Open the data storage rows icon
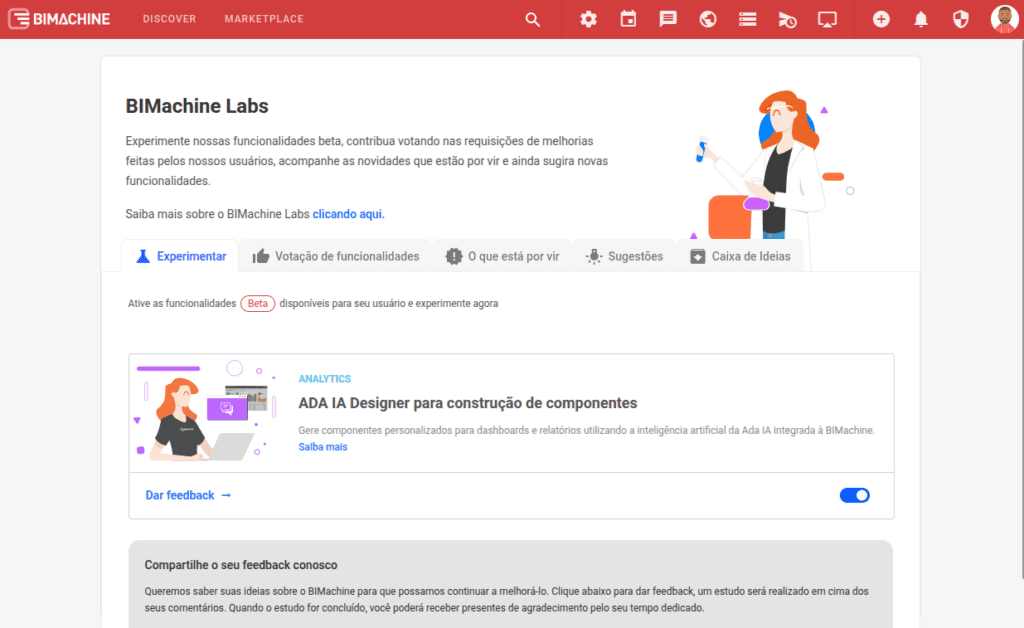Image resolution: width=1024 pixels, height=628 pixels. pos(747,19)
